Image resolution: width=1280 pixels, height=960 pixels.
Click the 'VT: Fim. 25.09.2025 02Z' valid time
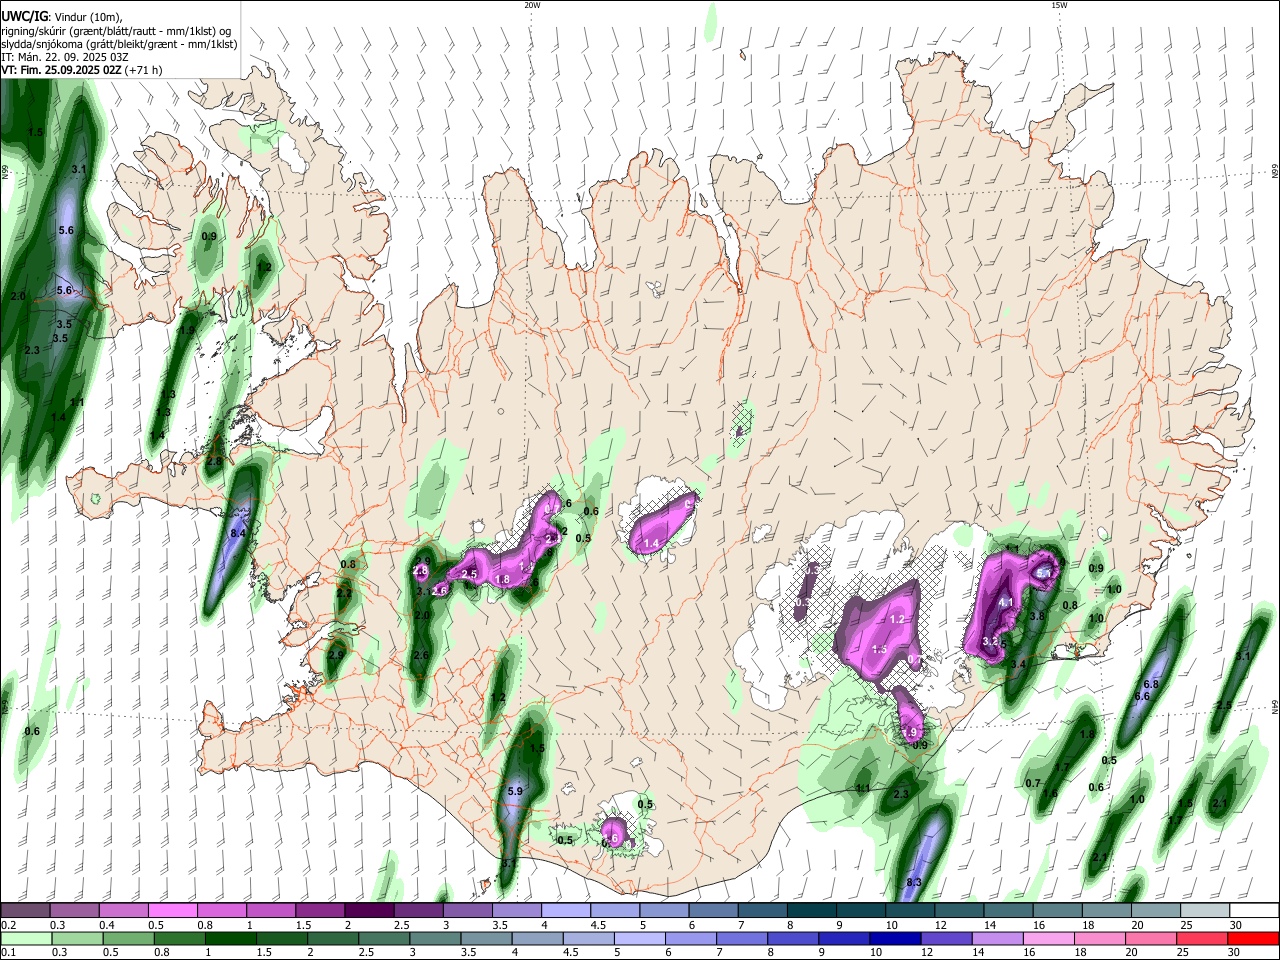[x=60, y=70]
